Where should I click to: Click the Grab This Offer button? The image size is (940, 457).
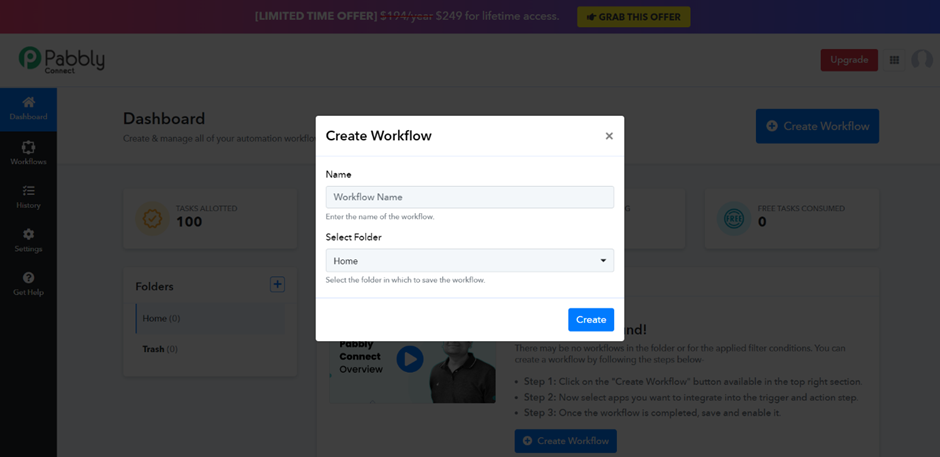(634, 17)
